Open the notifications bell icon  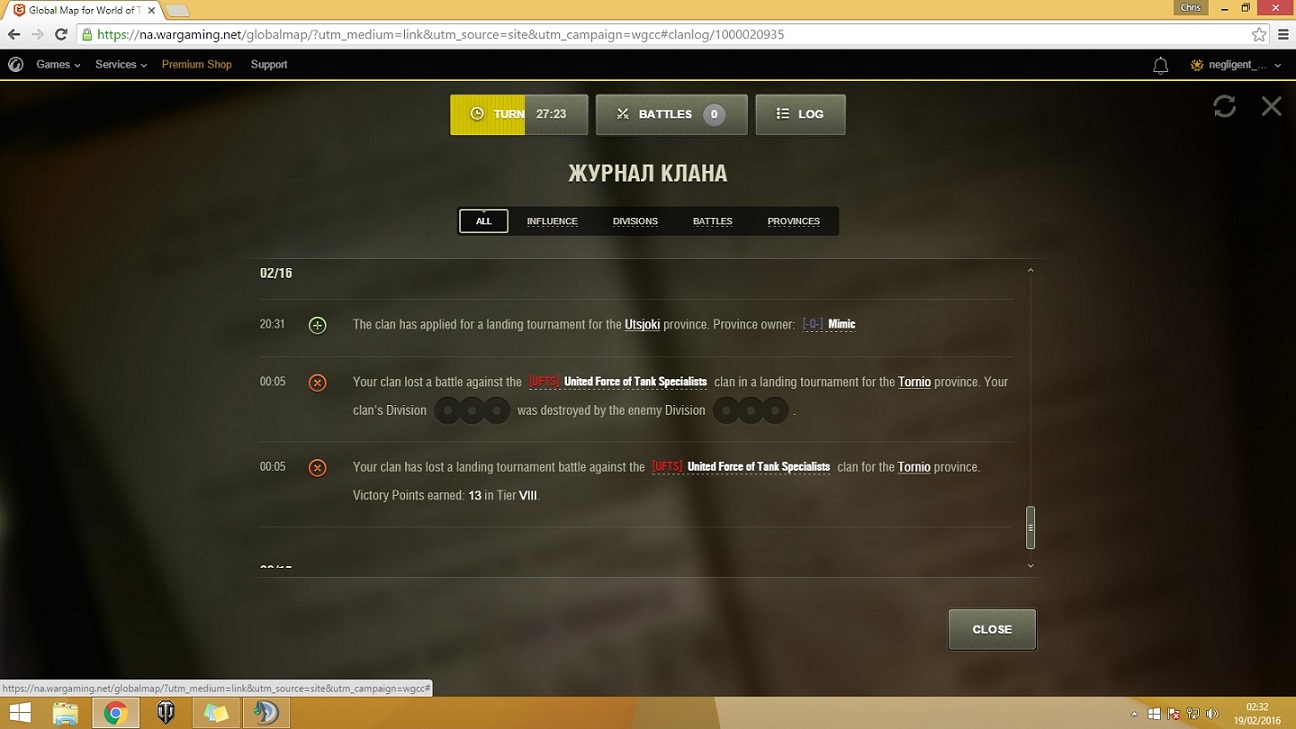coord(1160,65)
